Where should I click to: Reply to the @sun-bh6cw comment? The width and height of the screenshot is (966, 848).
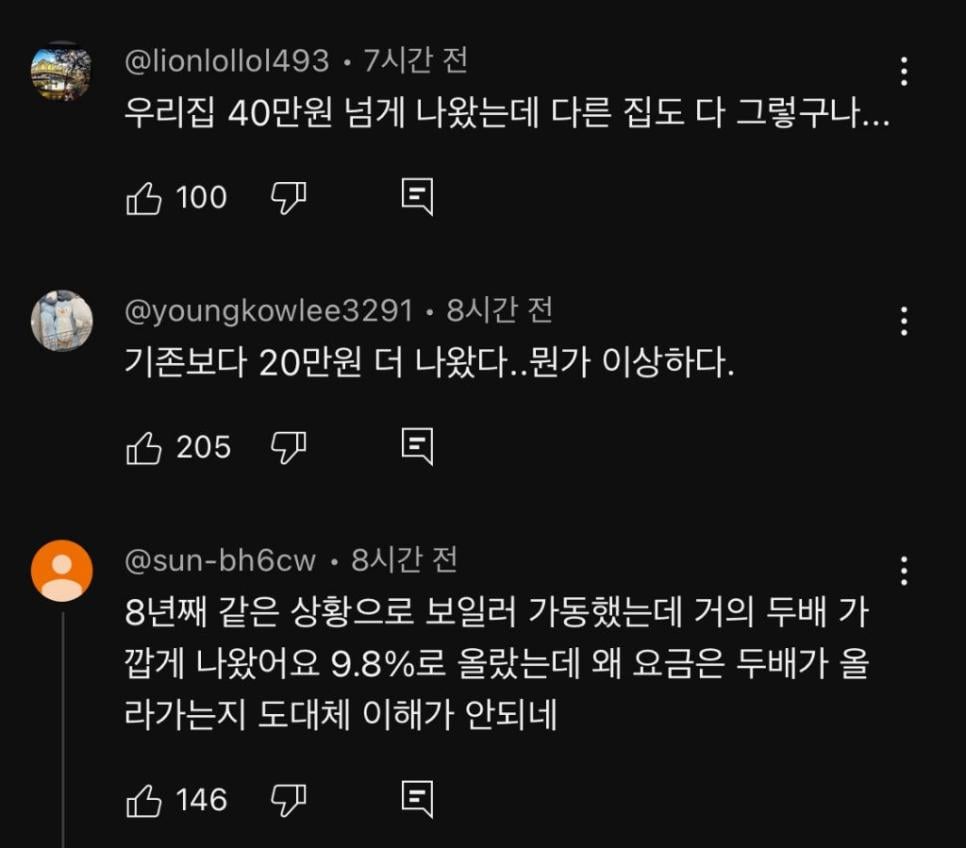tap(417, 799)
